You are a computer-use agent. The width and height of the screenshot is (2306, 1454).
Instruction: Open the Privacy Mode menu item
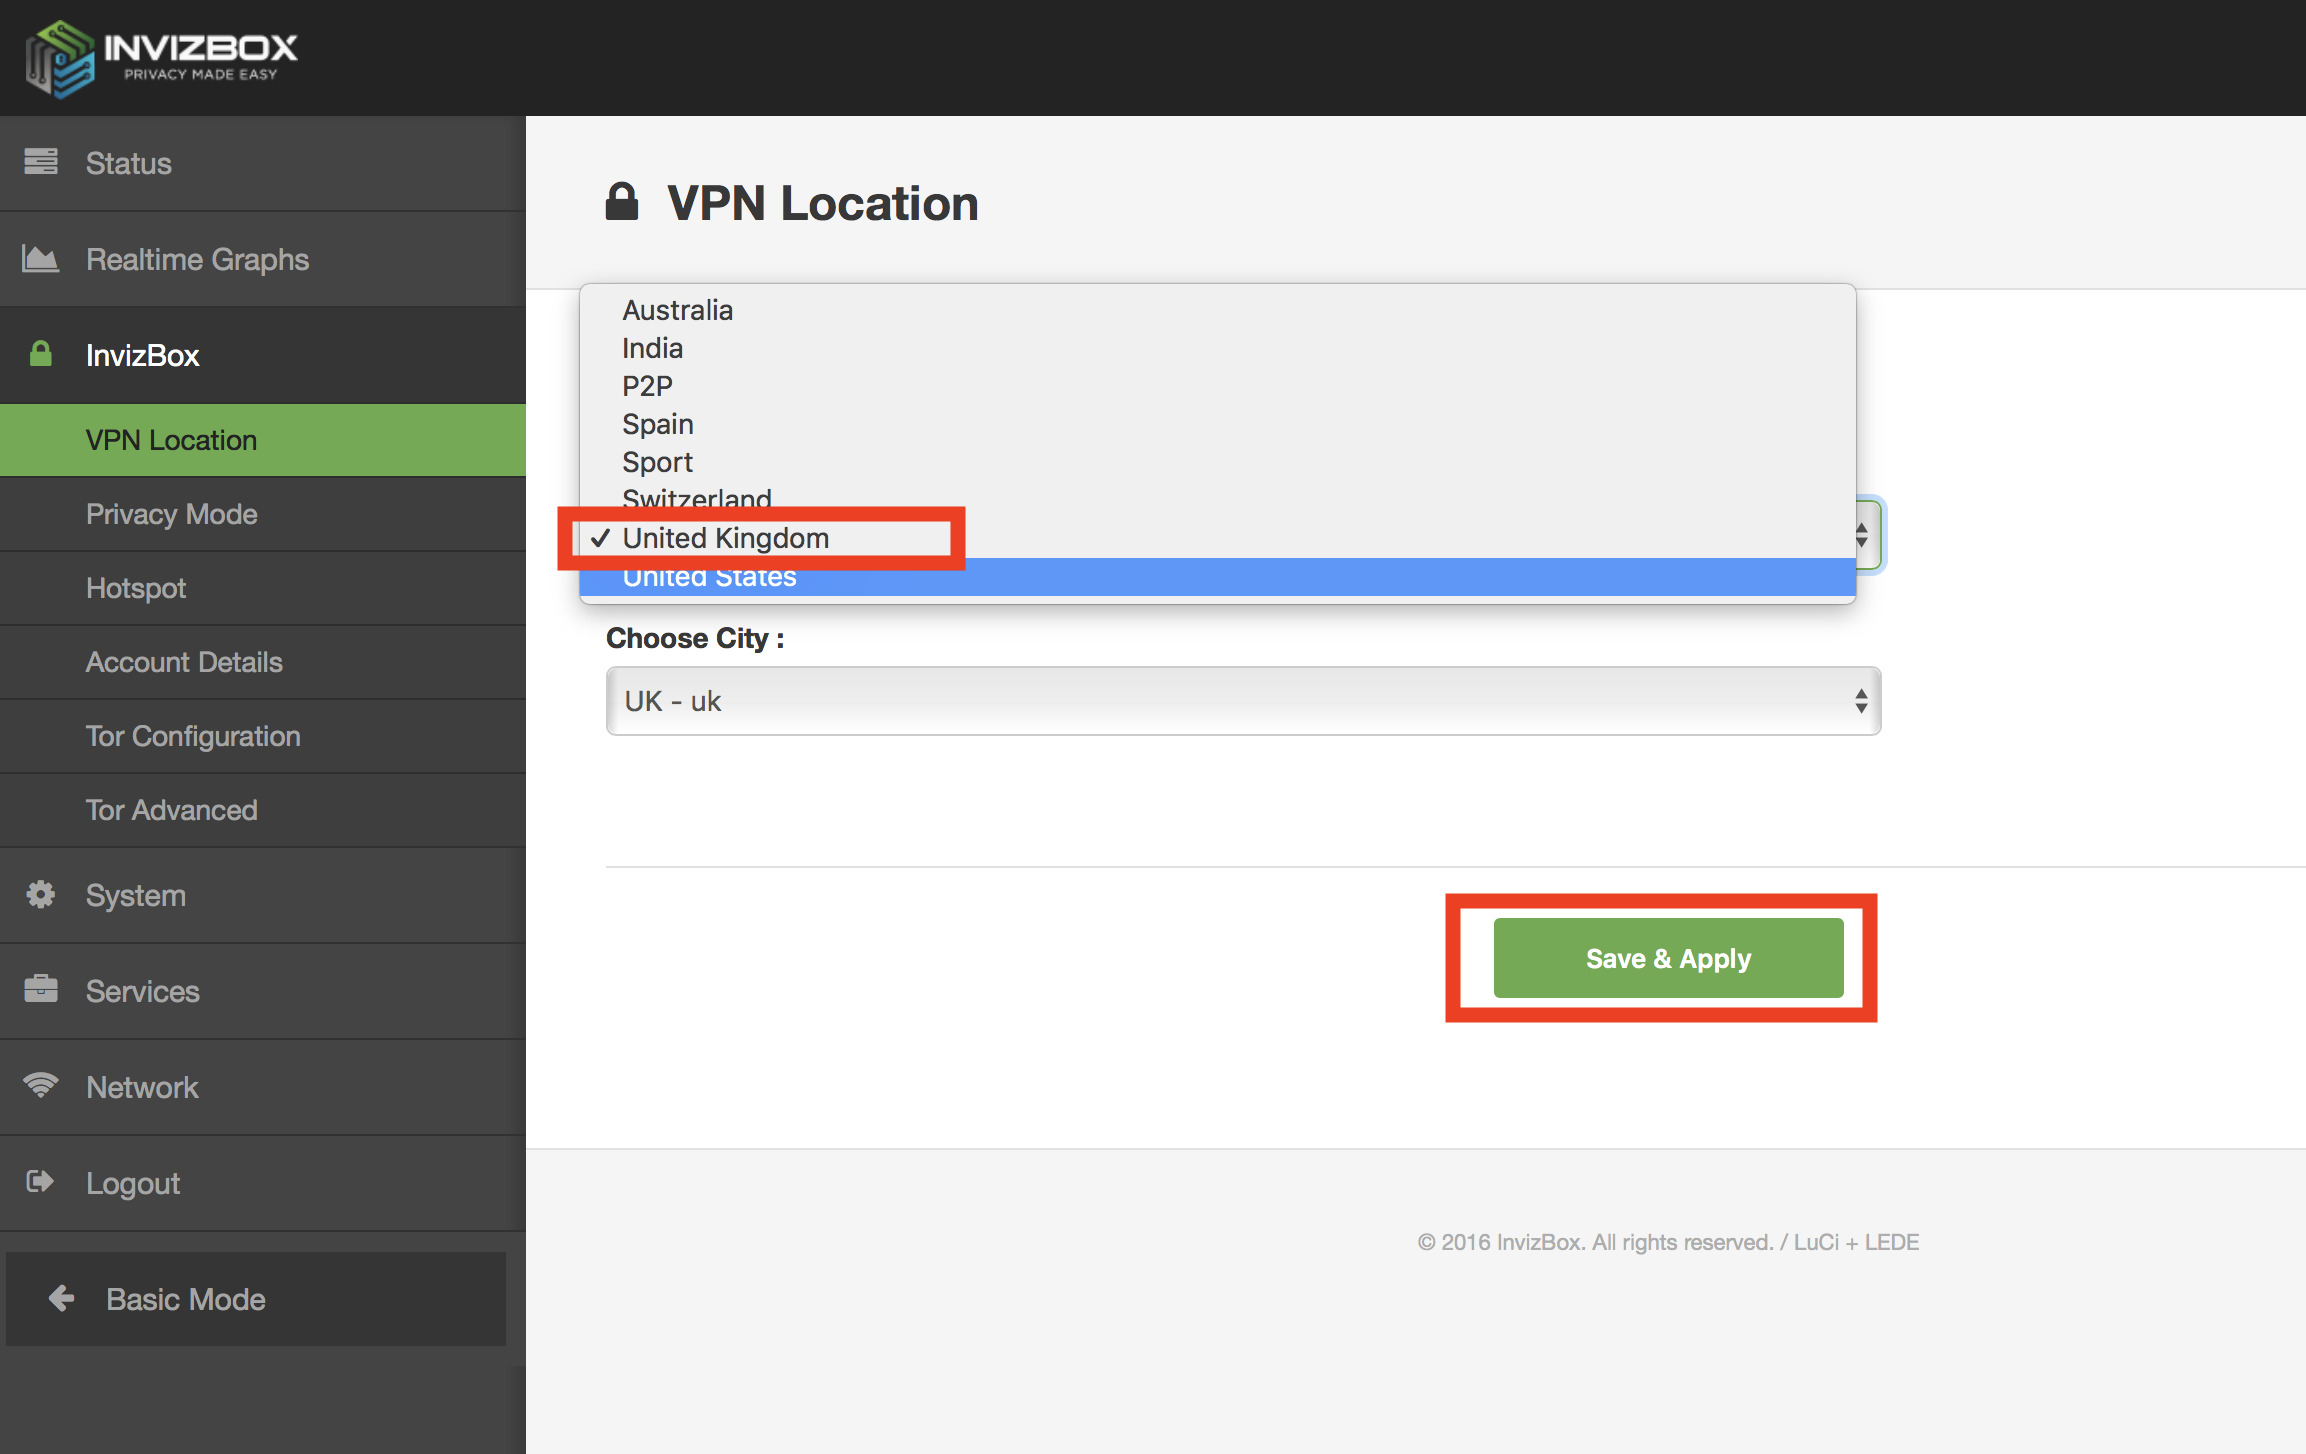click(x=171, y=514)
